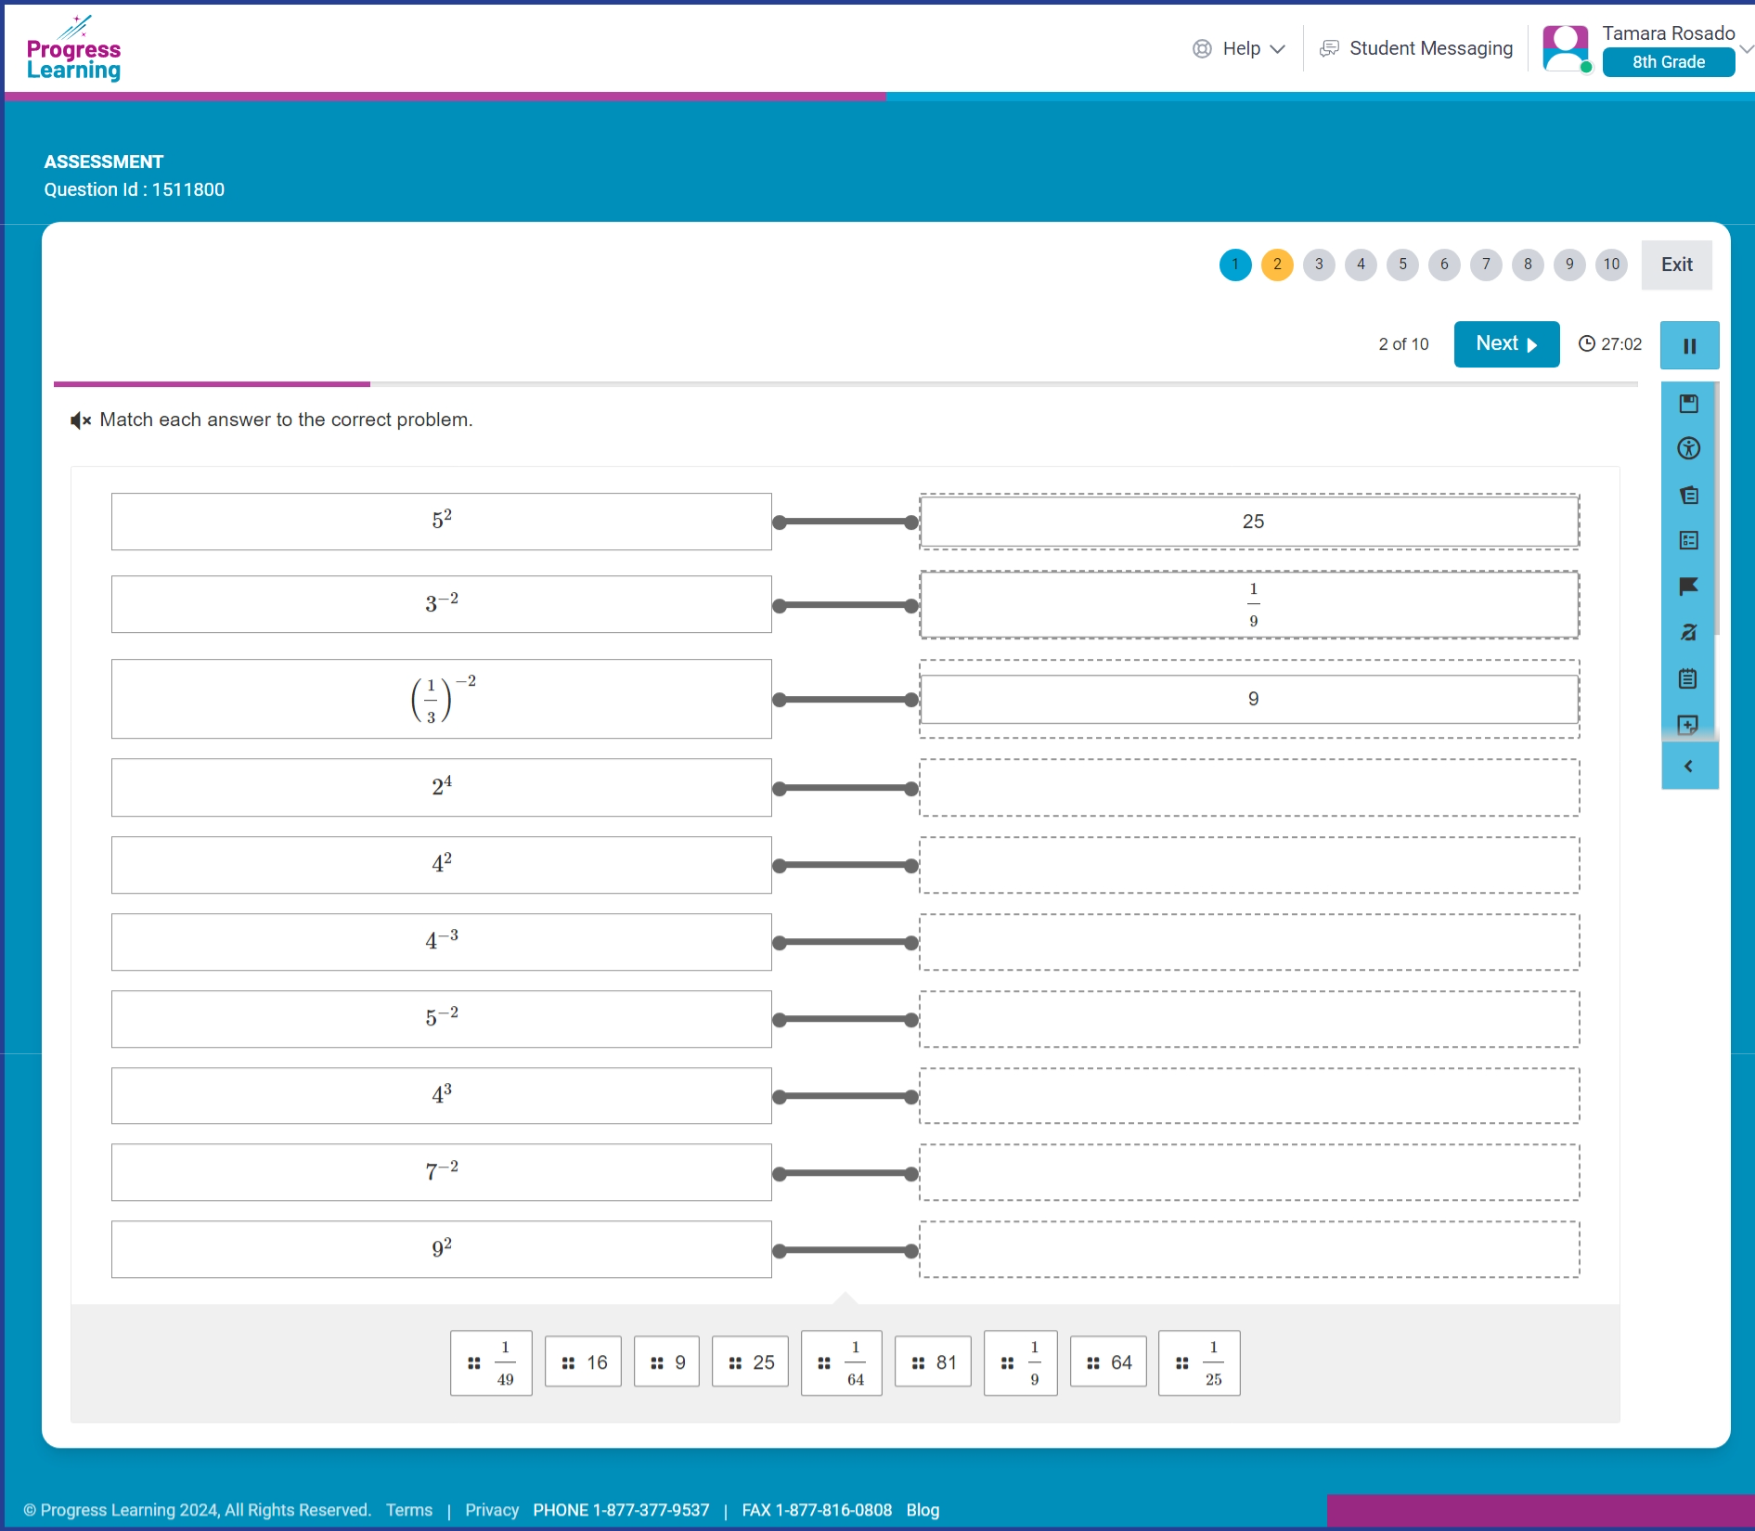Click the empty answer slot for 7⁻²

pos(1249,1172)
